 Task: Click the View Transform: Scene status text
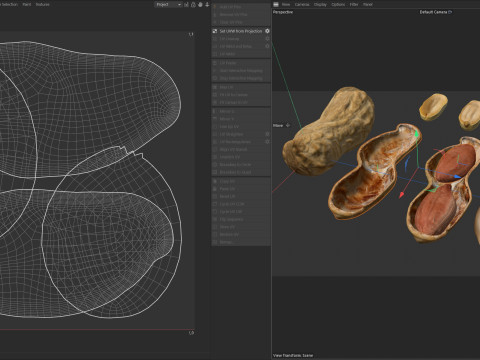click(293, 355)
